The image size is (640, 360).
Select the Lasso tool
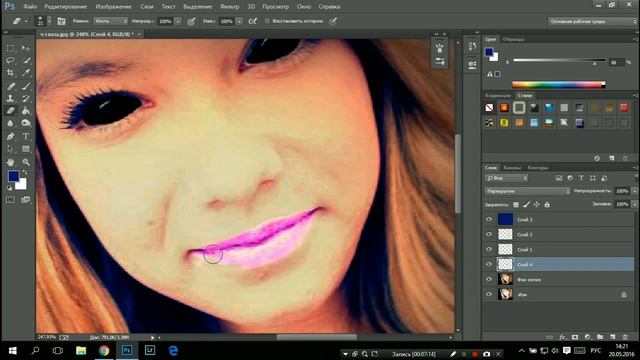pos(11,61)
